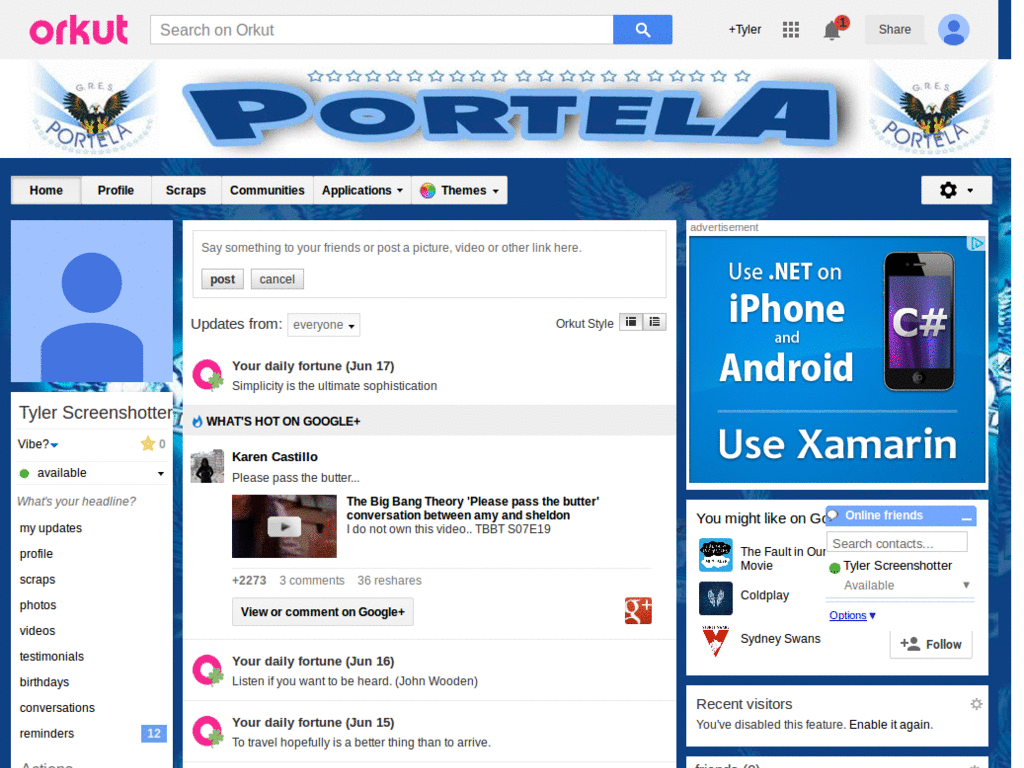Click the star icon beside Vibe

pyautogui.click(x=148, y=443)
